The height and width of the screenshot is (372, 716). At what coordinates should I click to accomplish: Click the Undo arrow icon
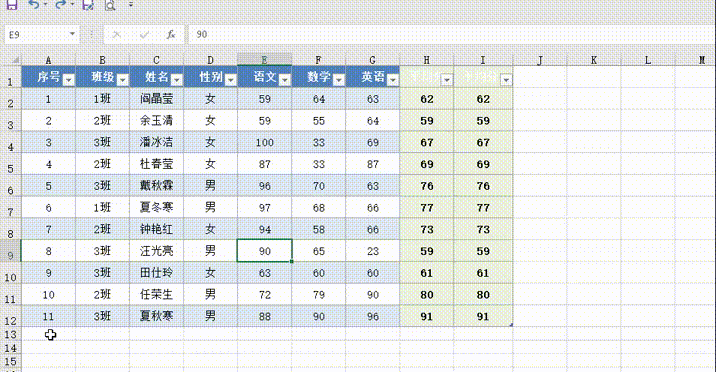click(34, 5)
